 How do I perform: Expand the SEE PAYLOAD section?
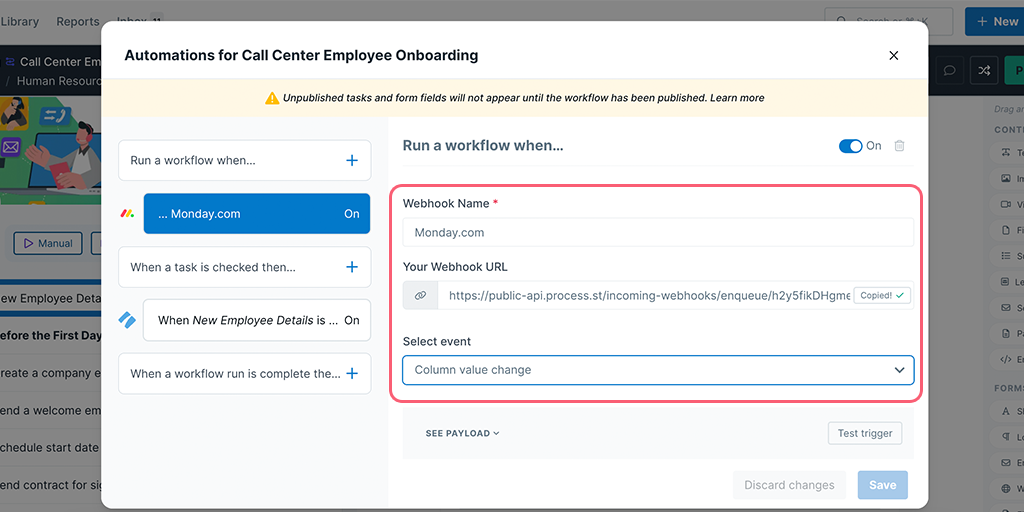point(462,433)
